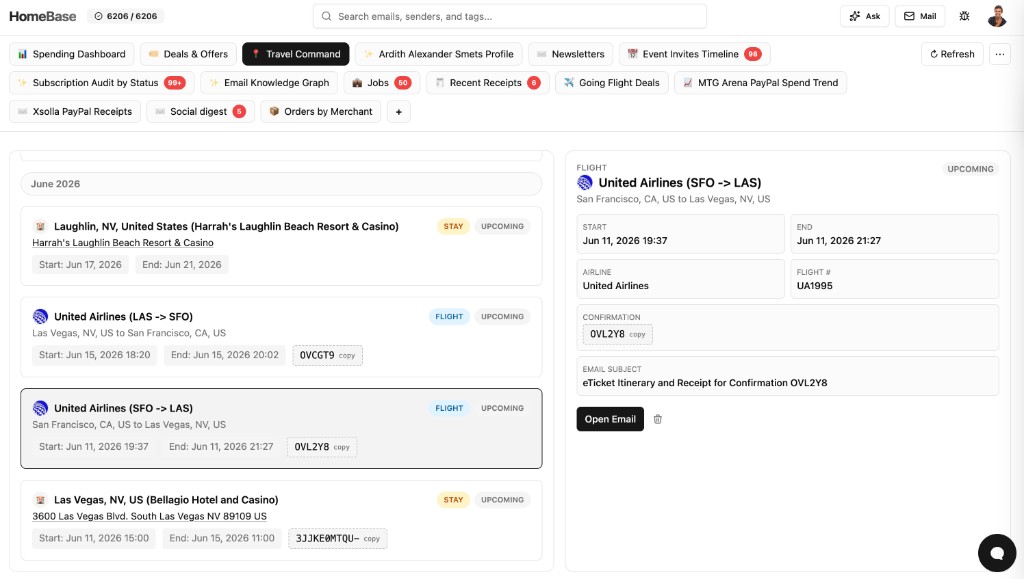
Task: Click the END Jun 11, 2026 21:27 field
Action: pos(894,234)
